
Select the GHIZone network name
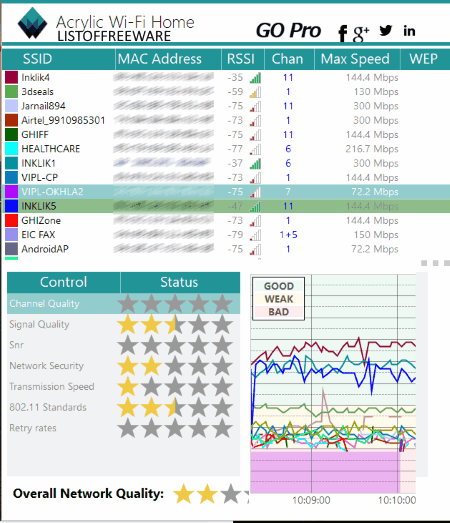[41, 220]
